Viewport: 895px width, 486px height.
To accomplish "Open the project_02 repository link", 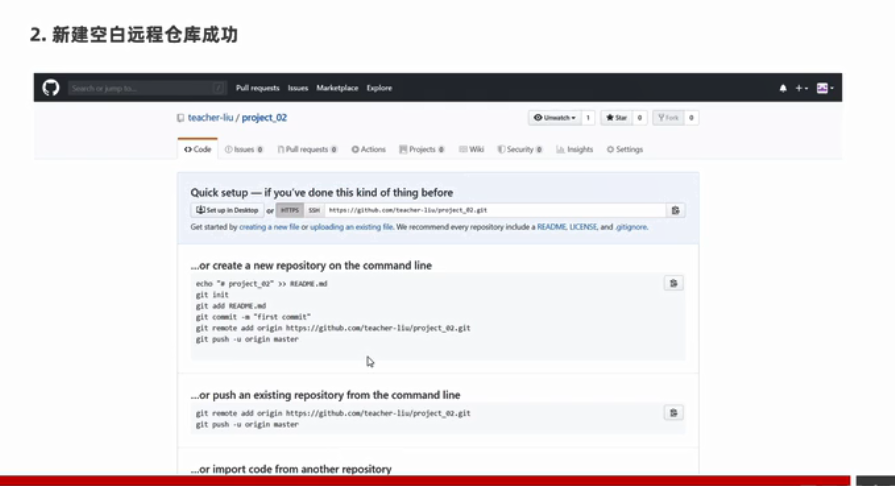I will 264,118.
